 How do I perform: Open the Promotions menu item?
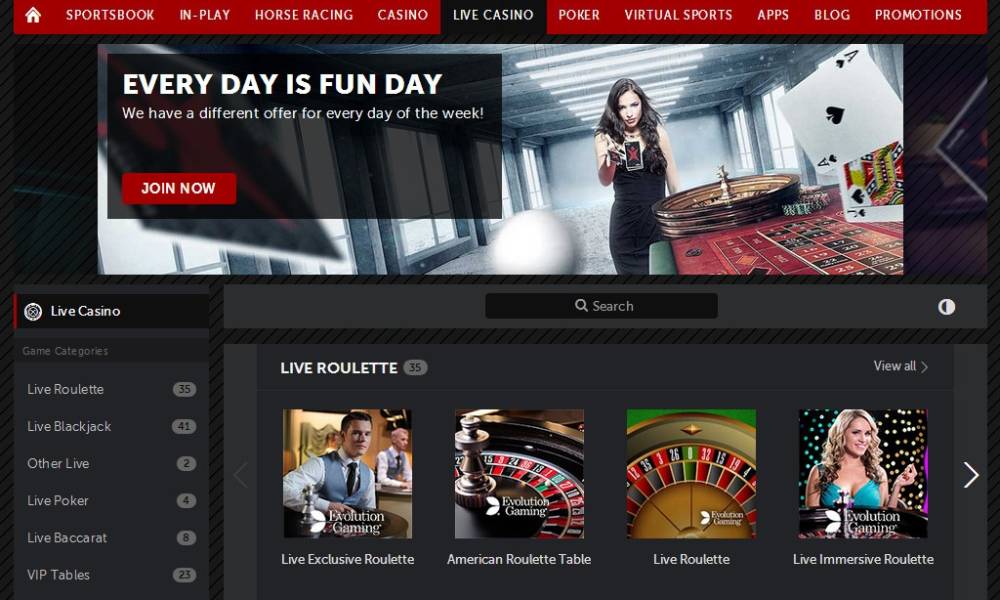918,15
